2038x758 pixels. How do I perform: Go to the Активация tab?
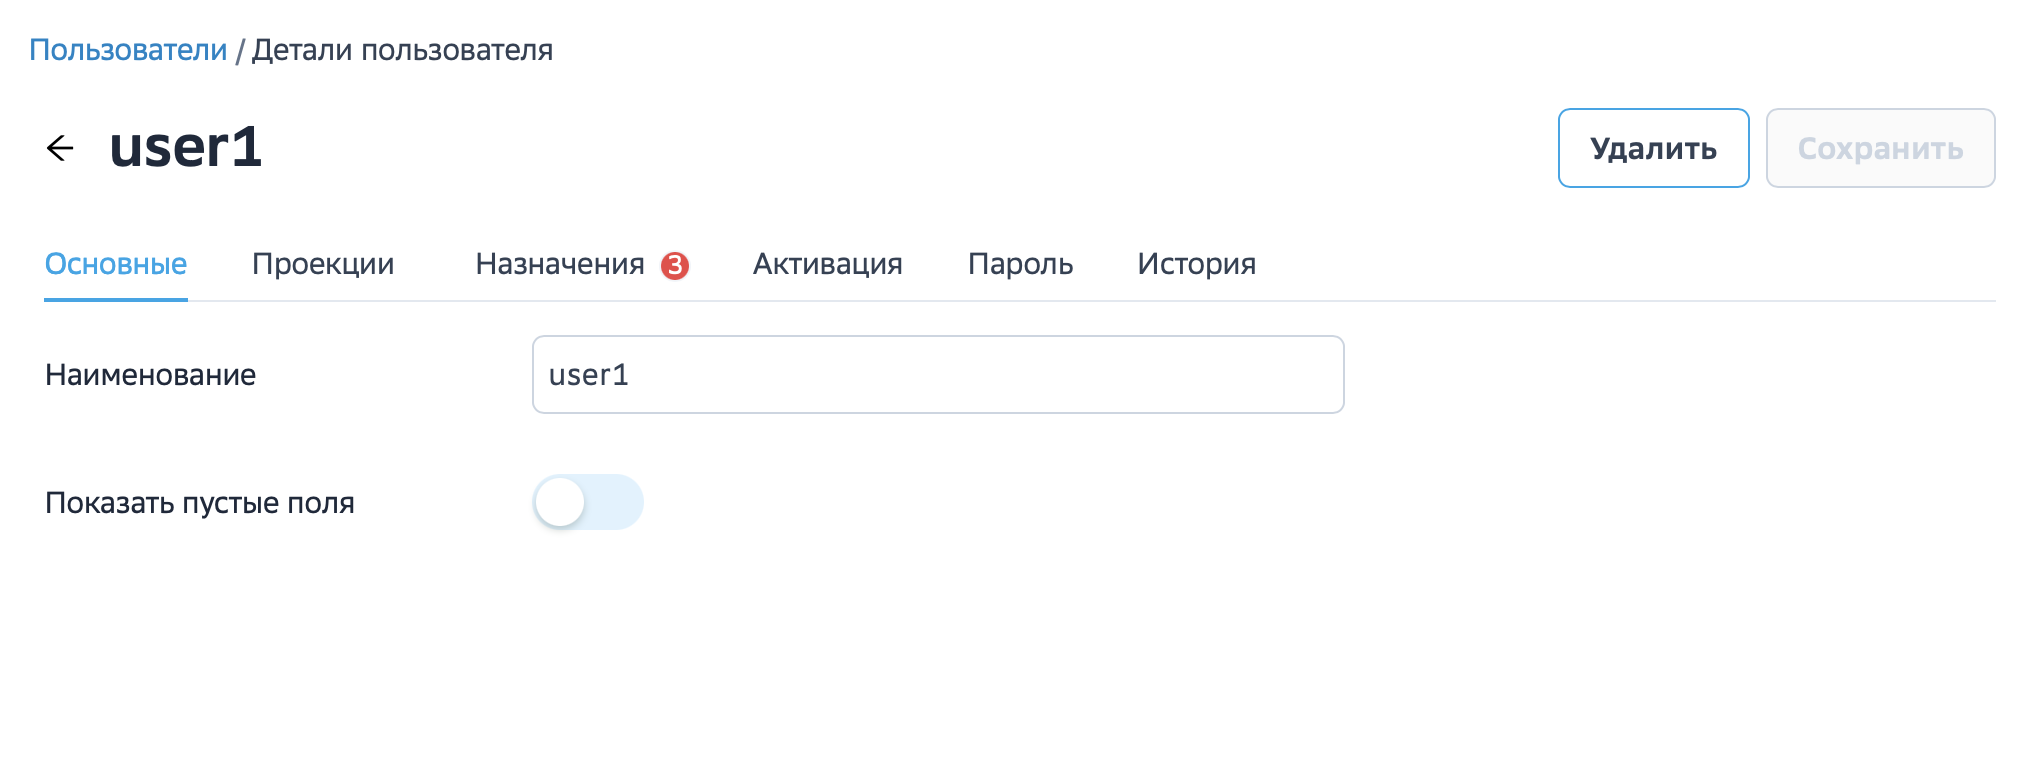(x=828, y=264)
